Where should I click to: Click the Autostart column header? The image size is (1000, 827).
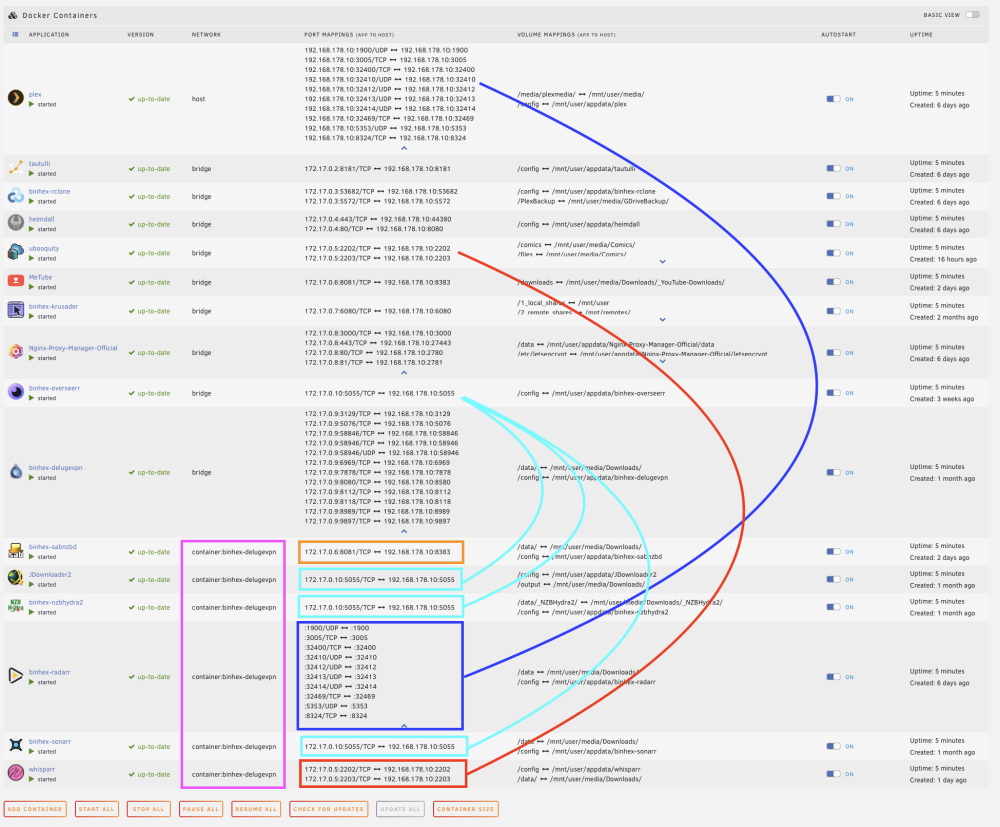click(x=838, y=34)
